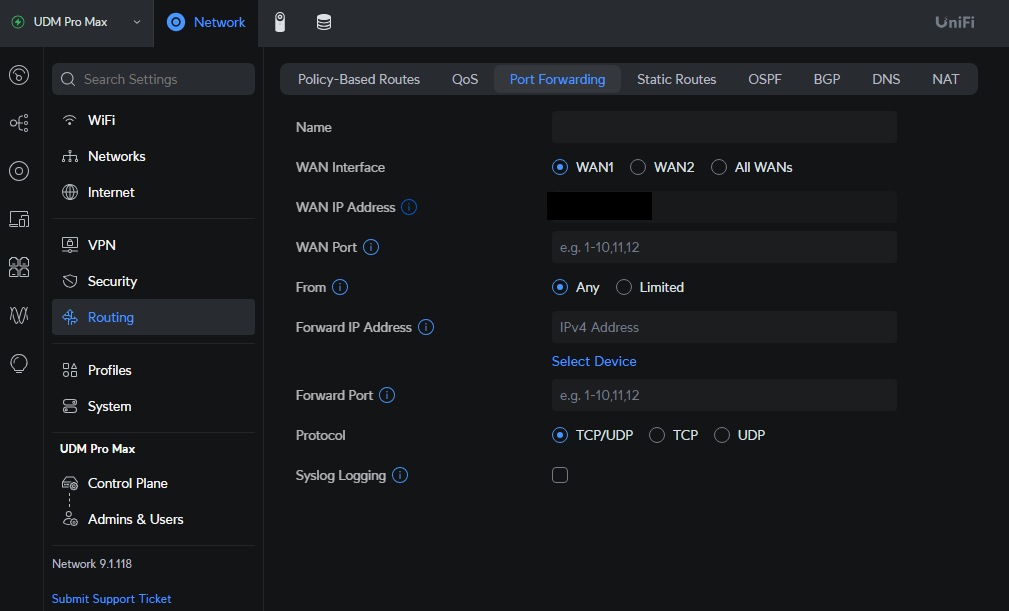Switch to the BGP tab
The image size is (1009, 611).
(x=826, y=79)
